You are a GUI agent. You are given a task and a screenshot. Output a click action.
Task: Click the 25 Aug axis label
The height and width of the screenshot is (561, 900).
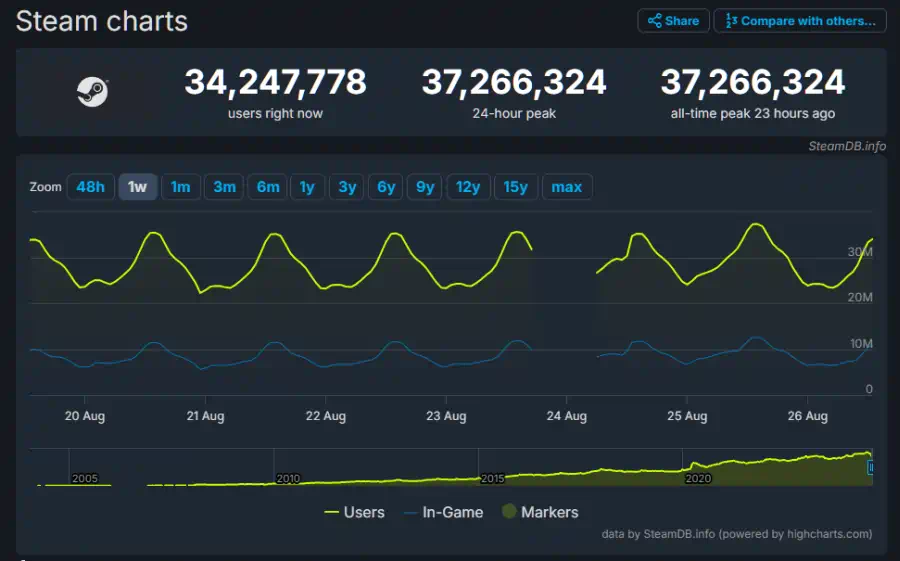tap(687, 416)
